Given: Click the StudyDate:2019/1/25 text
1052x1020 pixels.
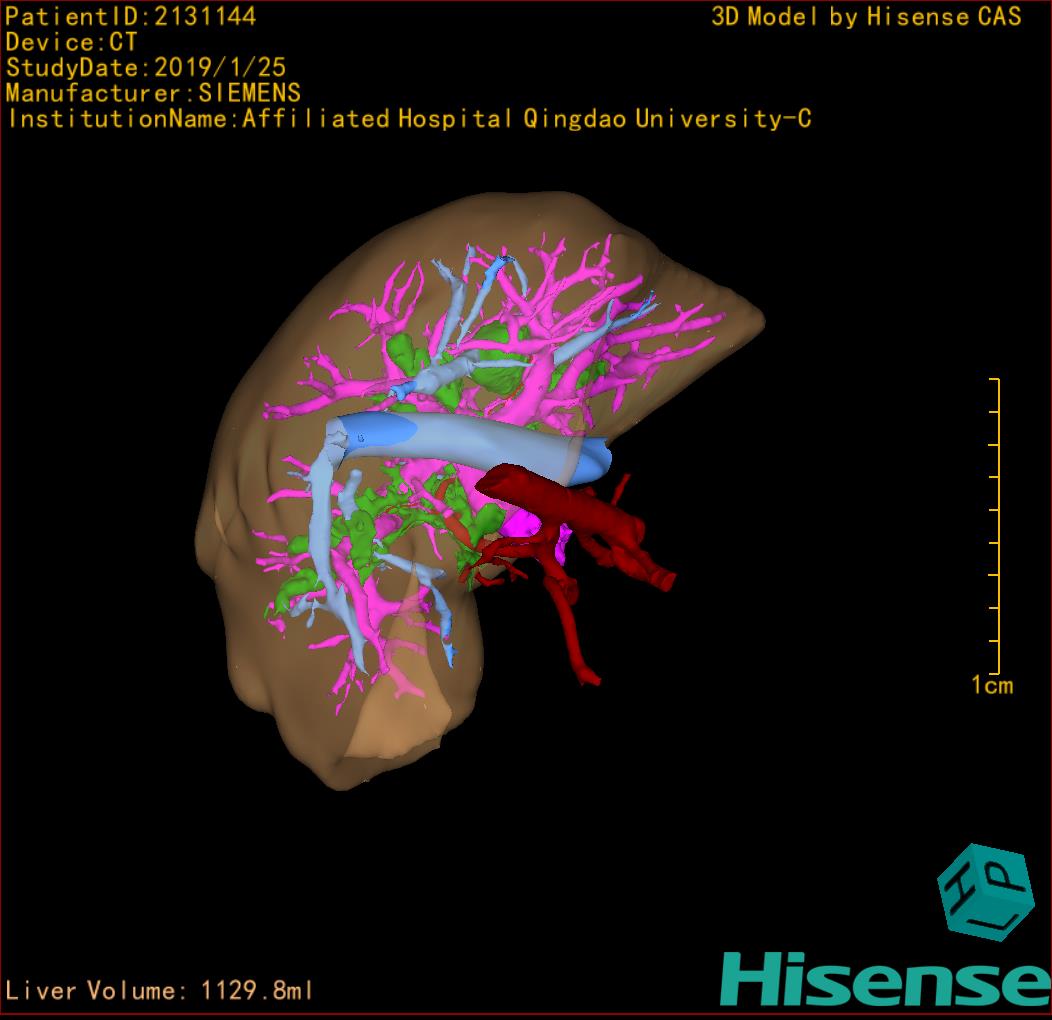Looking at the screenshot, I should pos(146,68).
